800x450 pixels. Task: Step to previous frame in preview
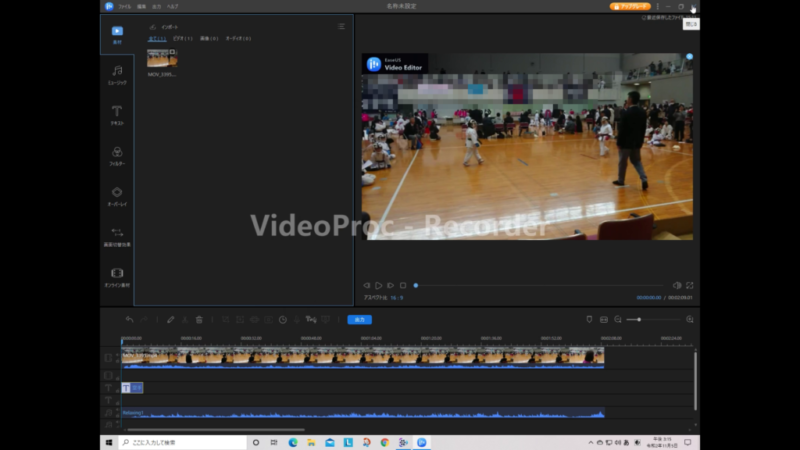tap(366, 285)
